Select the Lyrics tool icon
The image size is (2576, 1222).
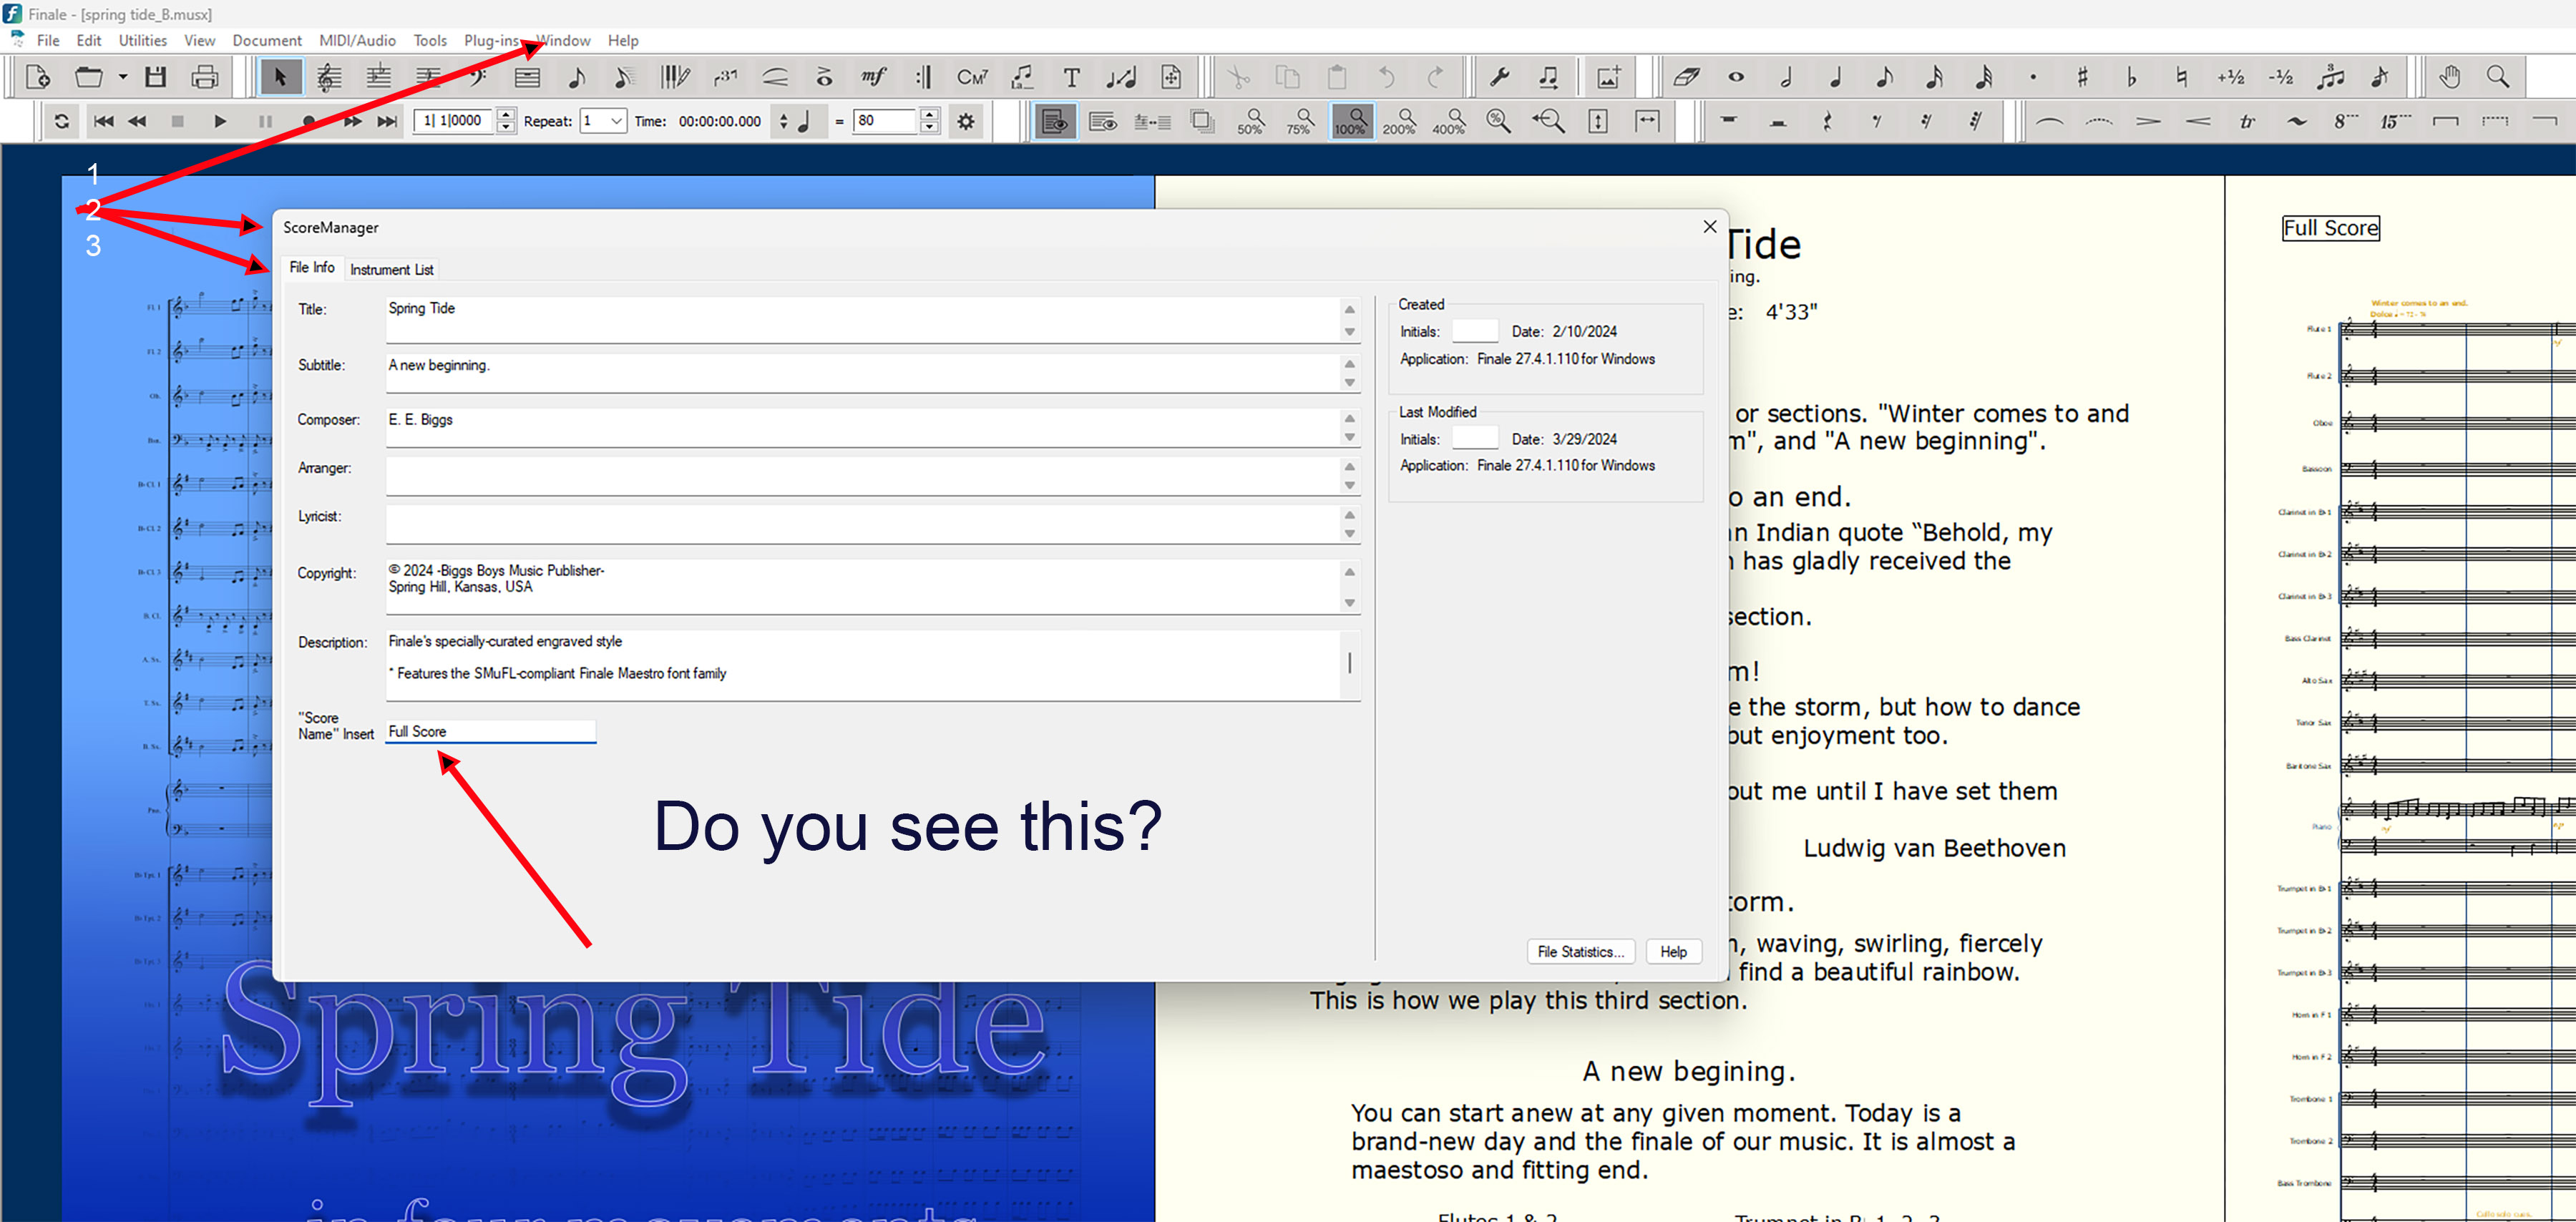tap(1021, 77)
